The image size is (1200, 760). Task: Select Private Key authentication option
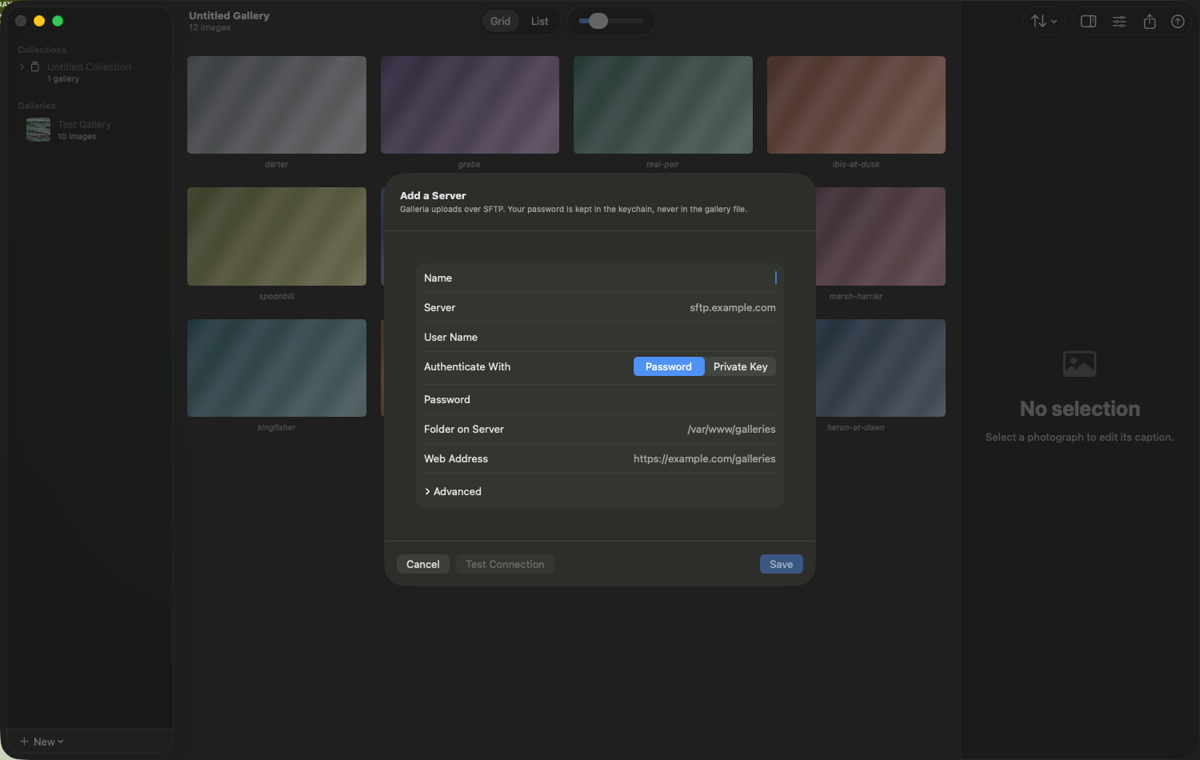pyautogui.click(x=740, y=367)
